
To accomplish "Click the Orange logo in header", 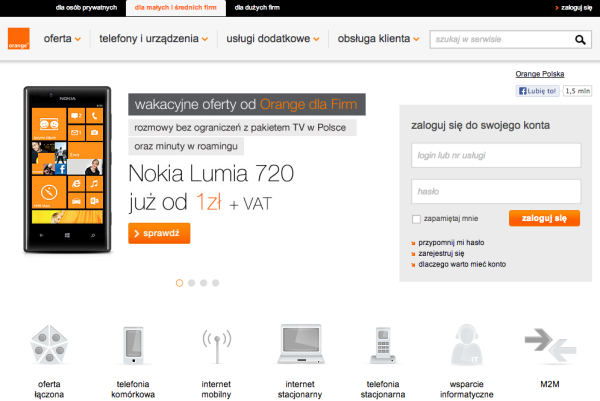I will [x=16, y=39].
